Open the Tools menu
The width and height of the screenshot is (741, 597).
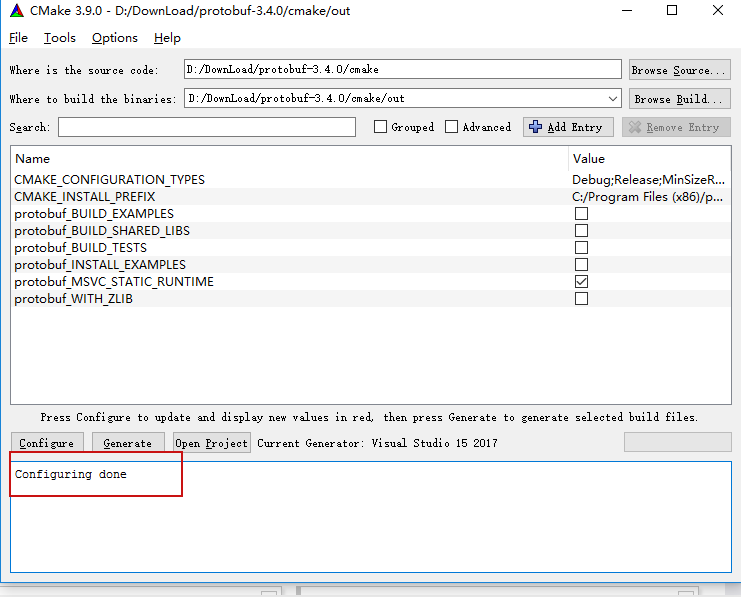[60, 38]
